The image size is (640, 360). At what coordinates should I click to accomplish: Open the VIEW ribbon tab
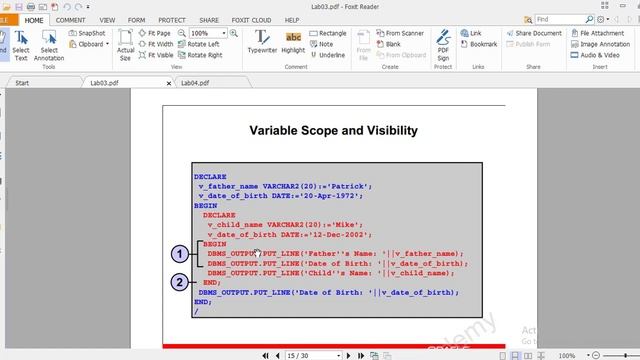(107, 20)
